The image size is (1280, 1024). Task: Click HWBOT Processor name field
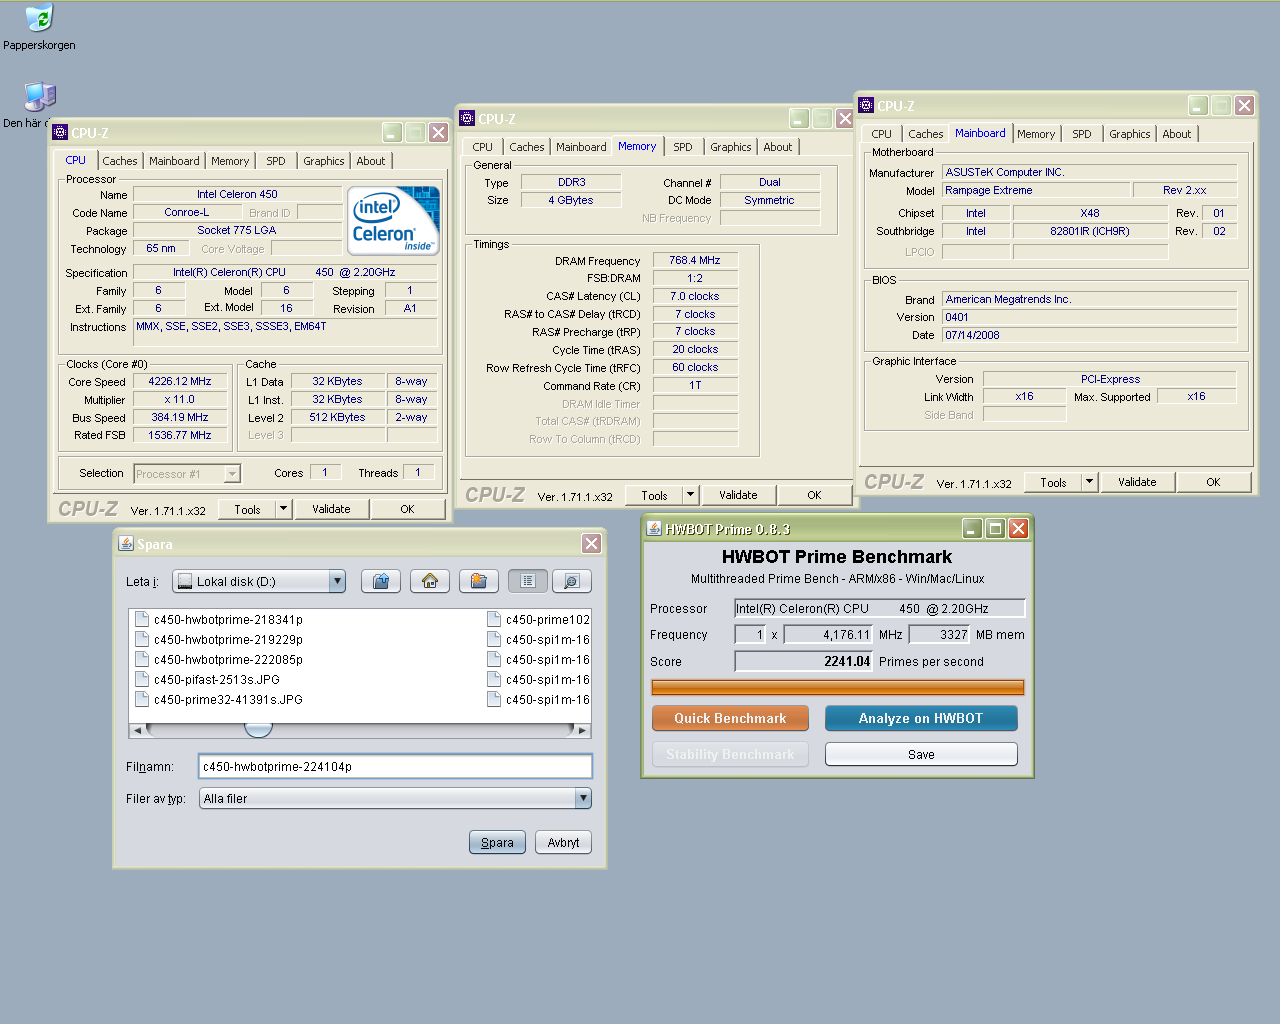[x=880, y=608]
